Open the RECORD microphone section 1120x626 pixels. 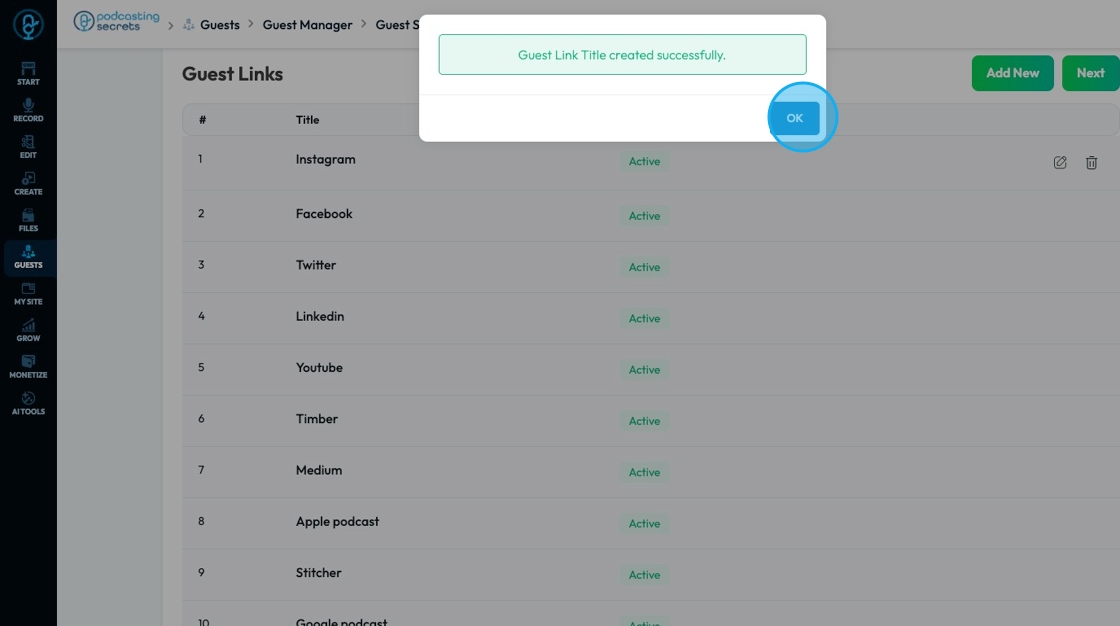pyautogui.click(x=28, y=110)
